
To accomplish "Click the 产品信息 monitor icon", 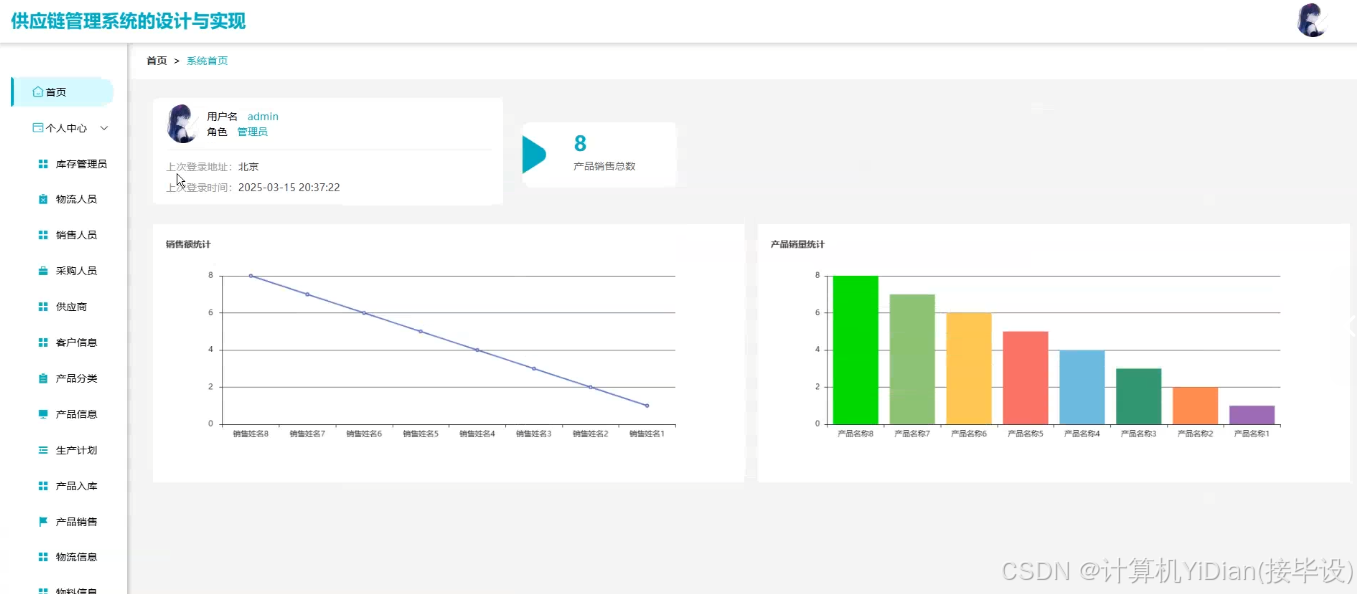I will point(43,414).
